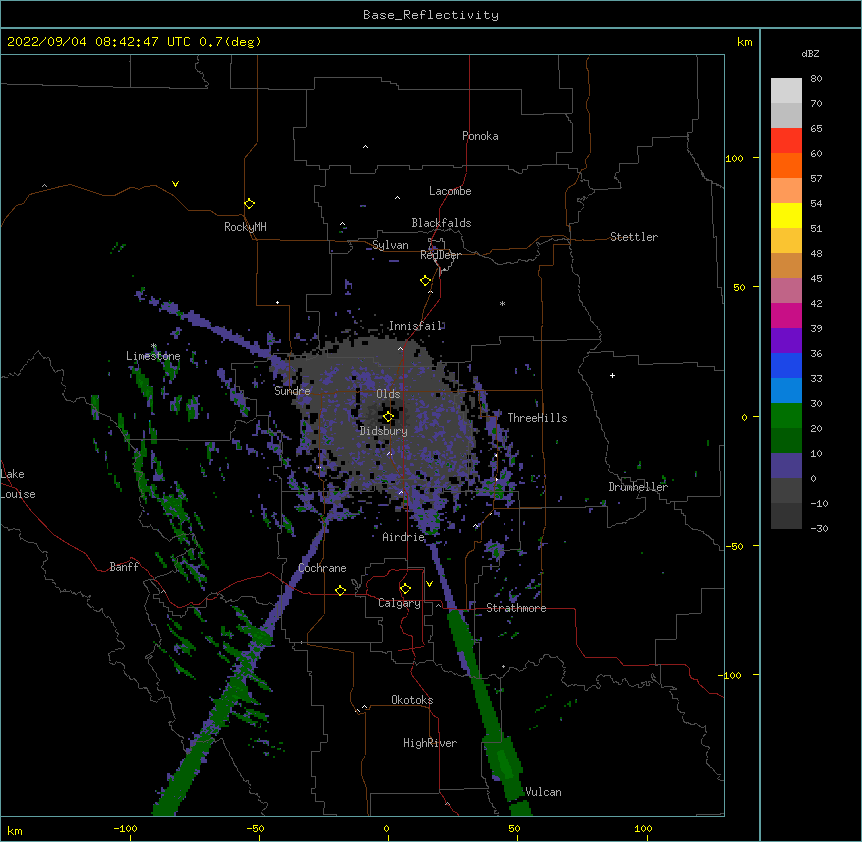Viewport: 862px width, 842px height.
Task: Click the Didsbury town label
Action: [384, 431]
